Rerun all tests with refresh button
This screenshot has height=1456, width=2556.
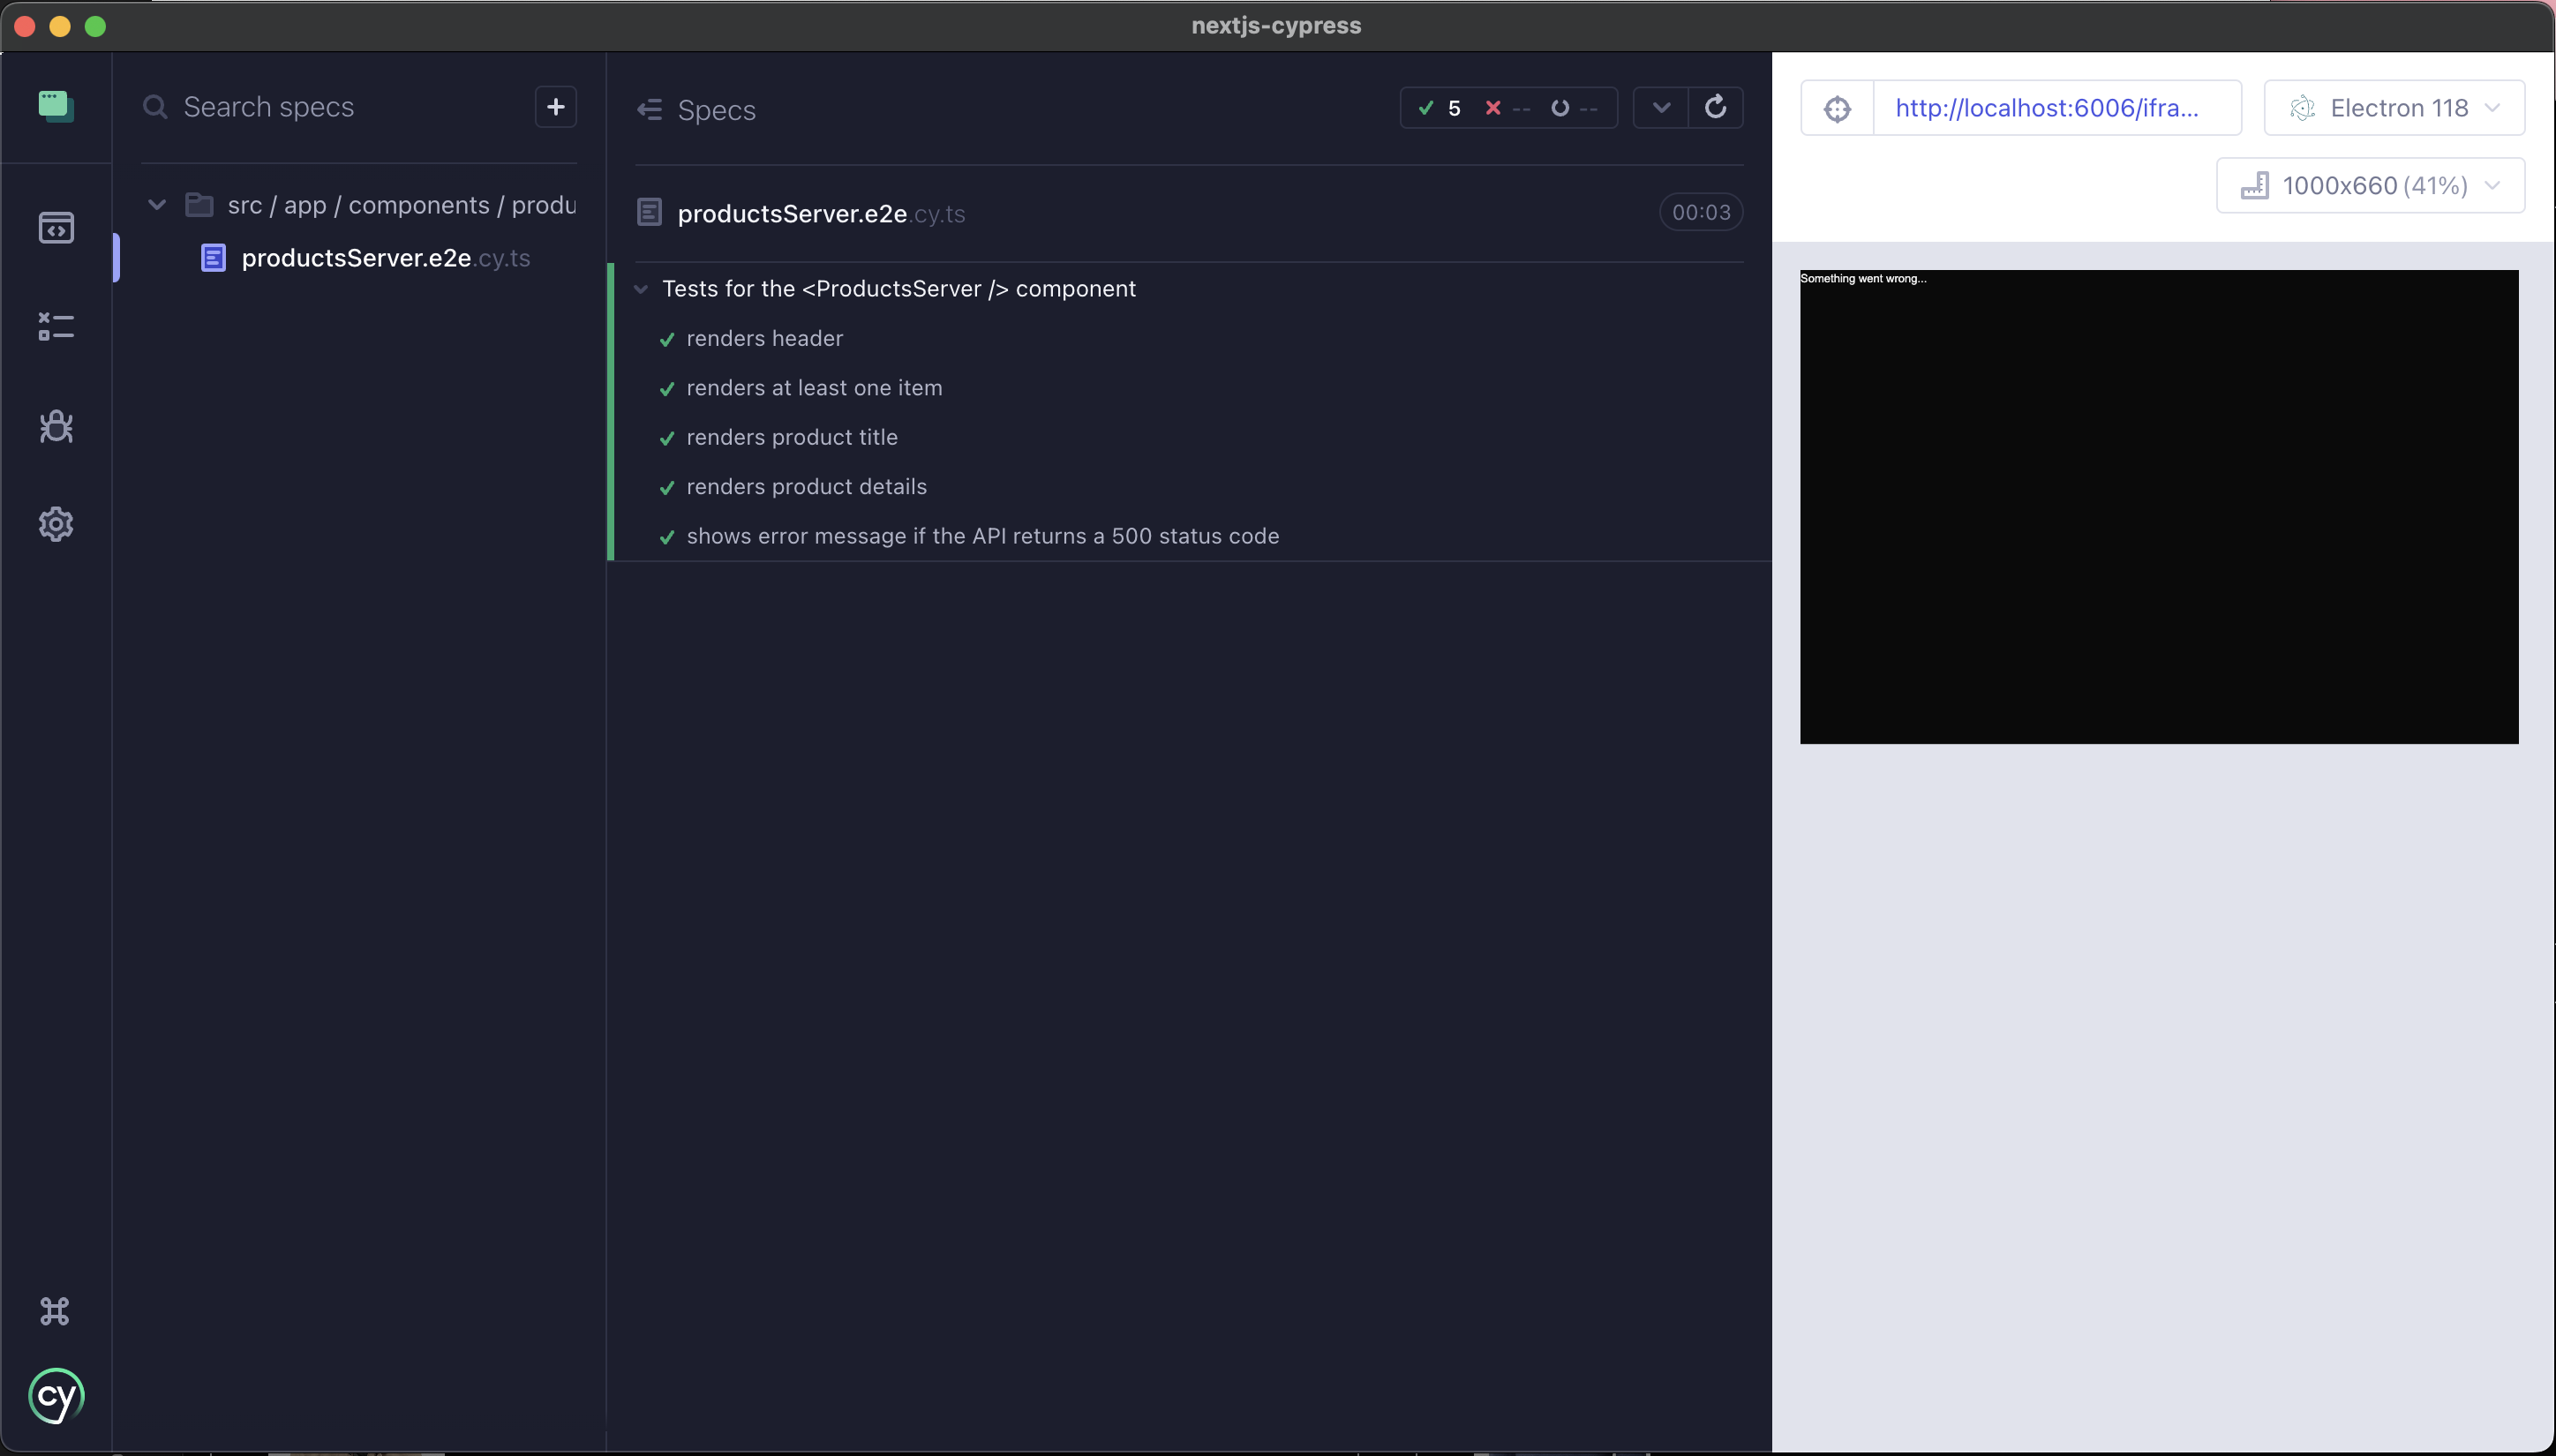click(1716, 107)
